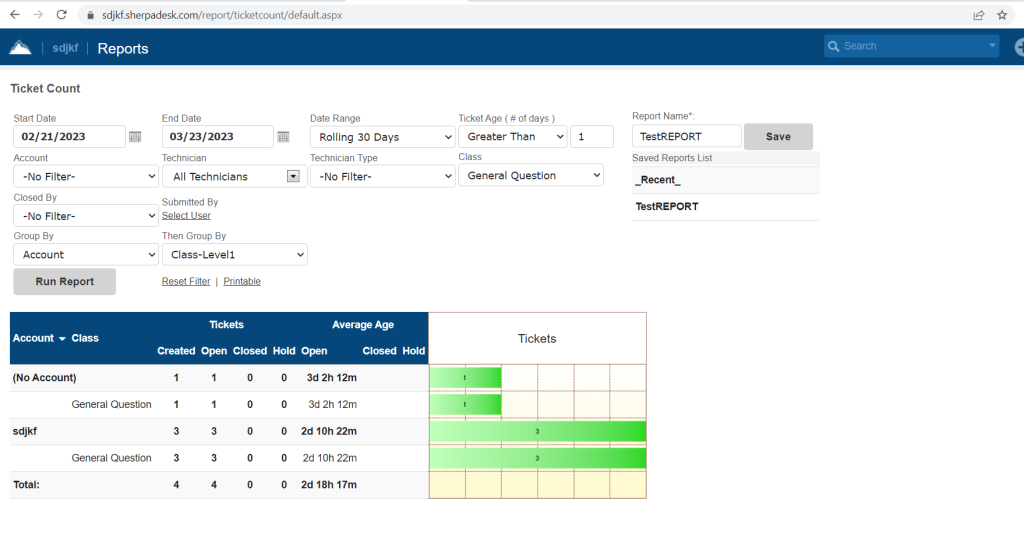This screenshot has height=536, width=1024.
Task: Click the Run Report button
Action: pos(65,281)
